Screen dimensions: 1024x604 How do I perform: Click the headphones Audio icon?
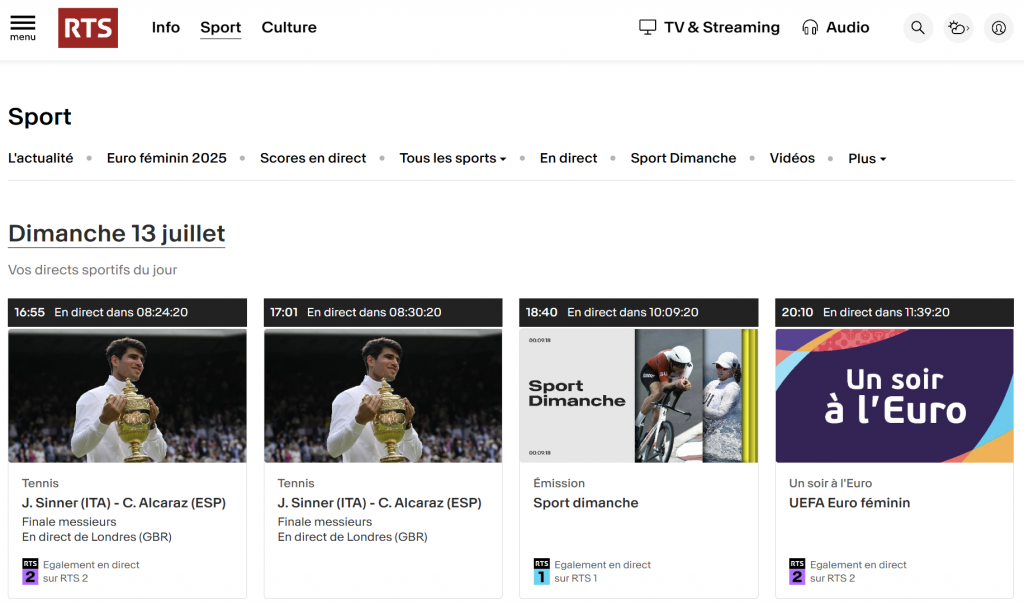pos(810,27)
